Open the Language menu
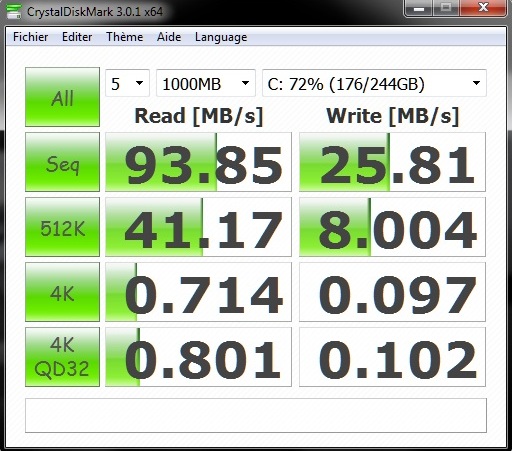 click(221, 37)
